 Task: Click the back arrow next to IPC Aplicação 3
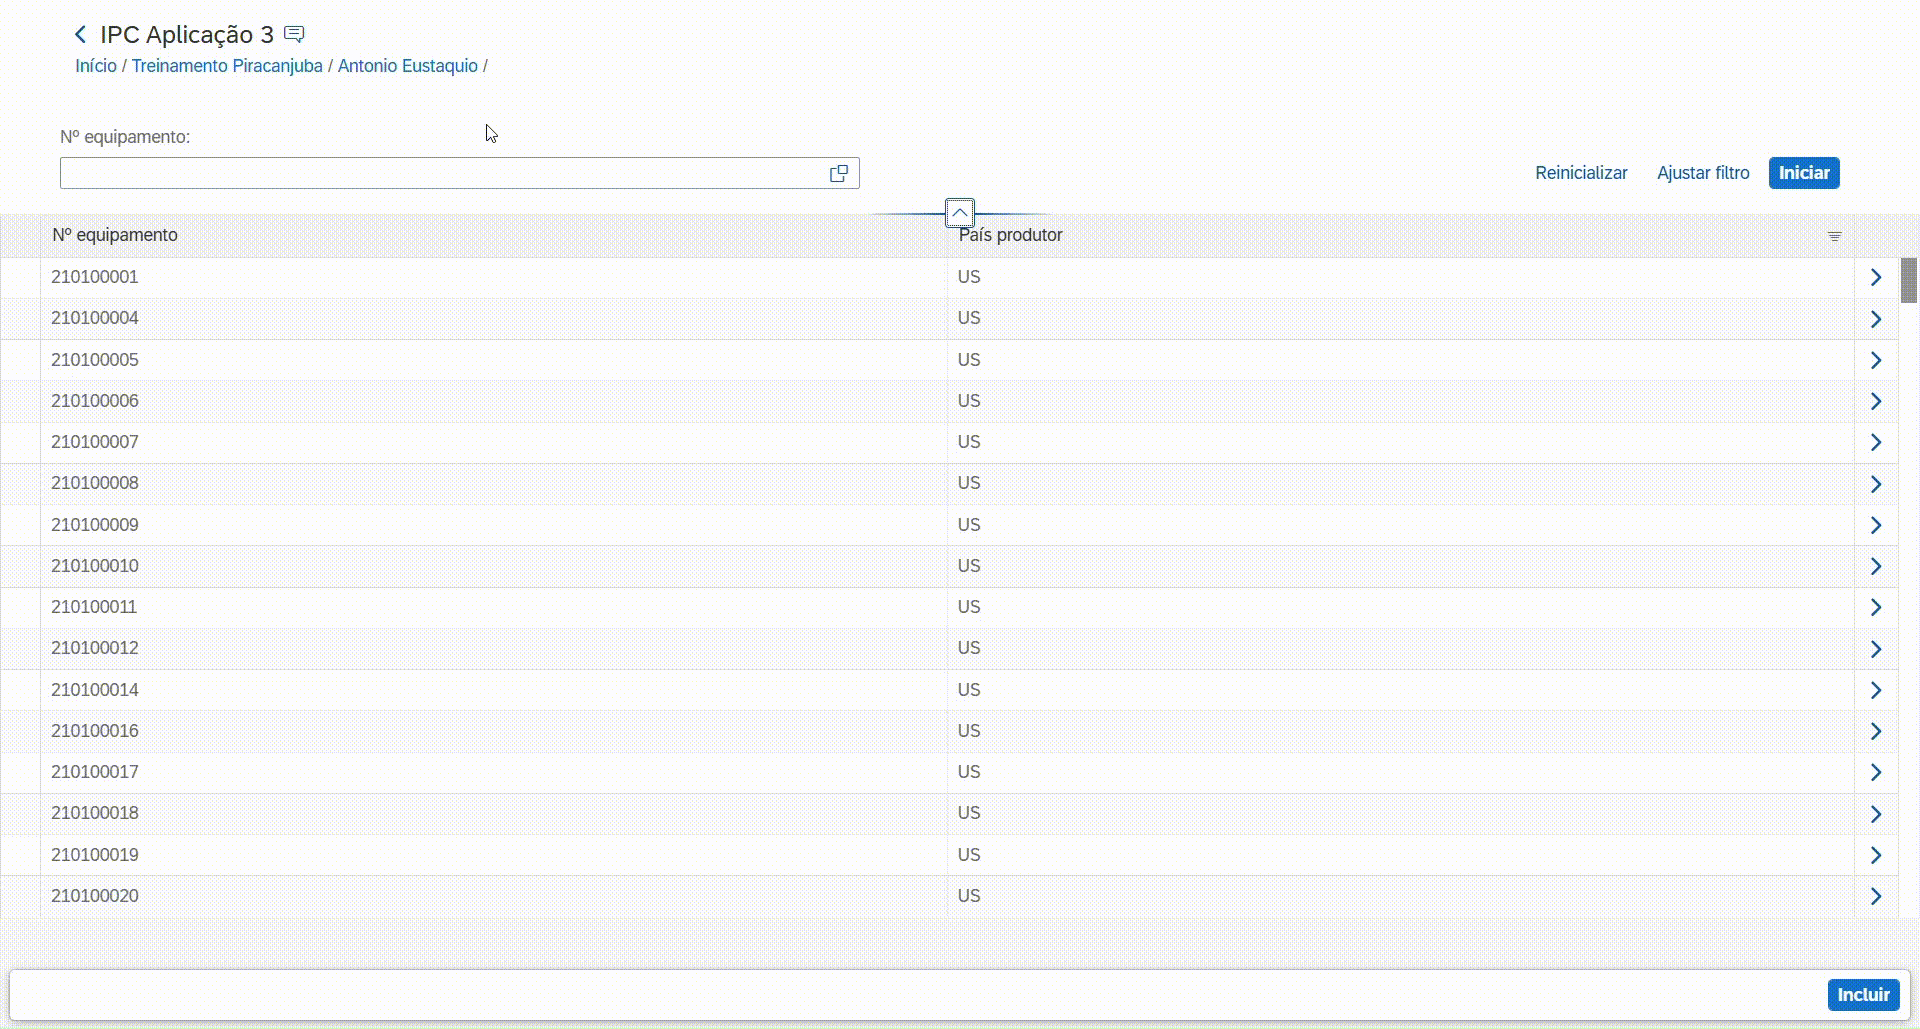pyautogui.click(x=81, y=35)
